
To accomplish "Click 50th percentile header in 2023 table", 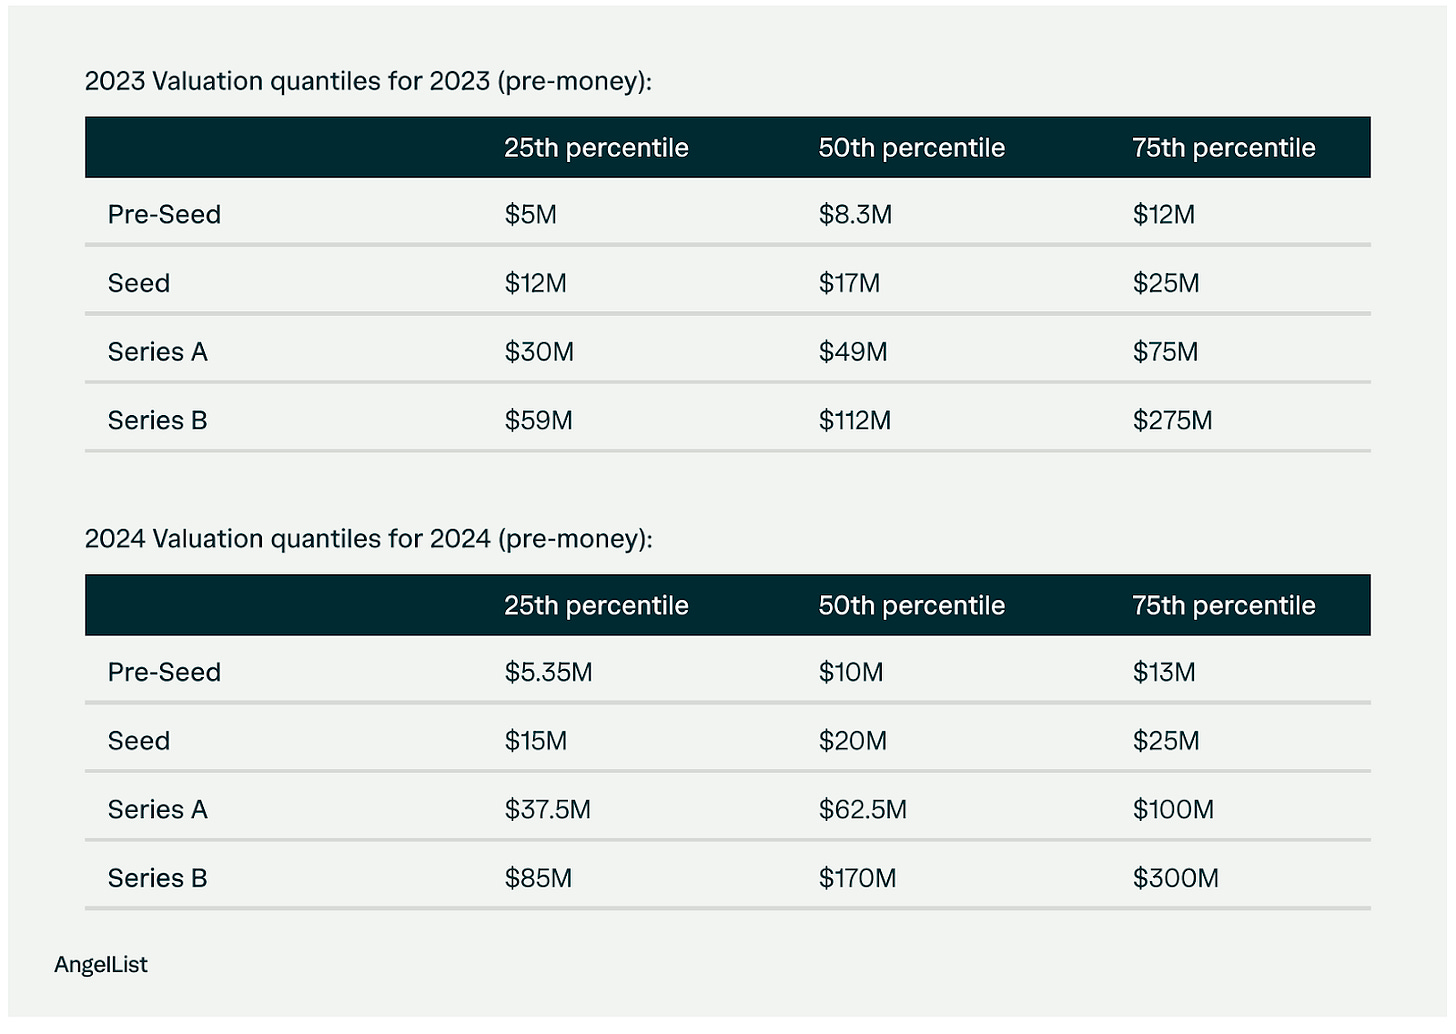I will (911, 148).
